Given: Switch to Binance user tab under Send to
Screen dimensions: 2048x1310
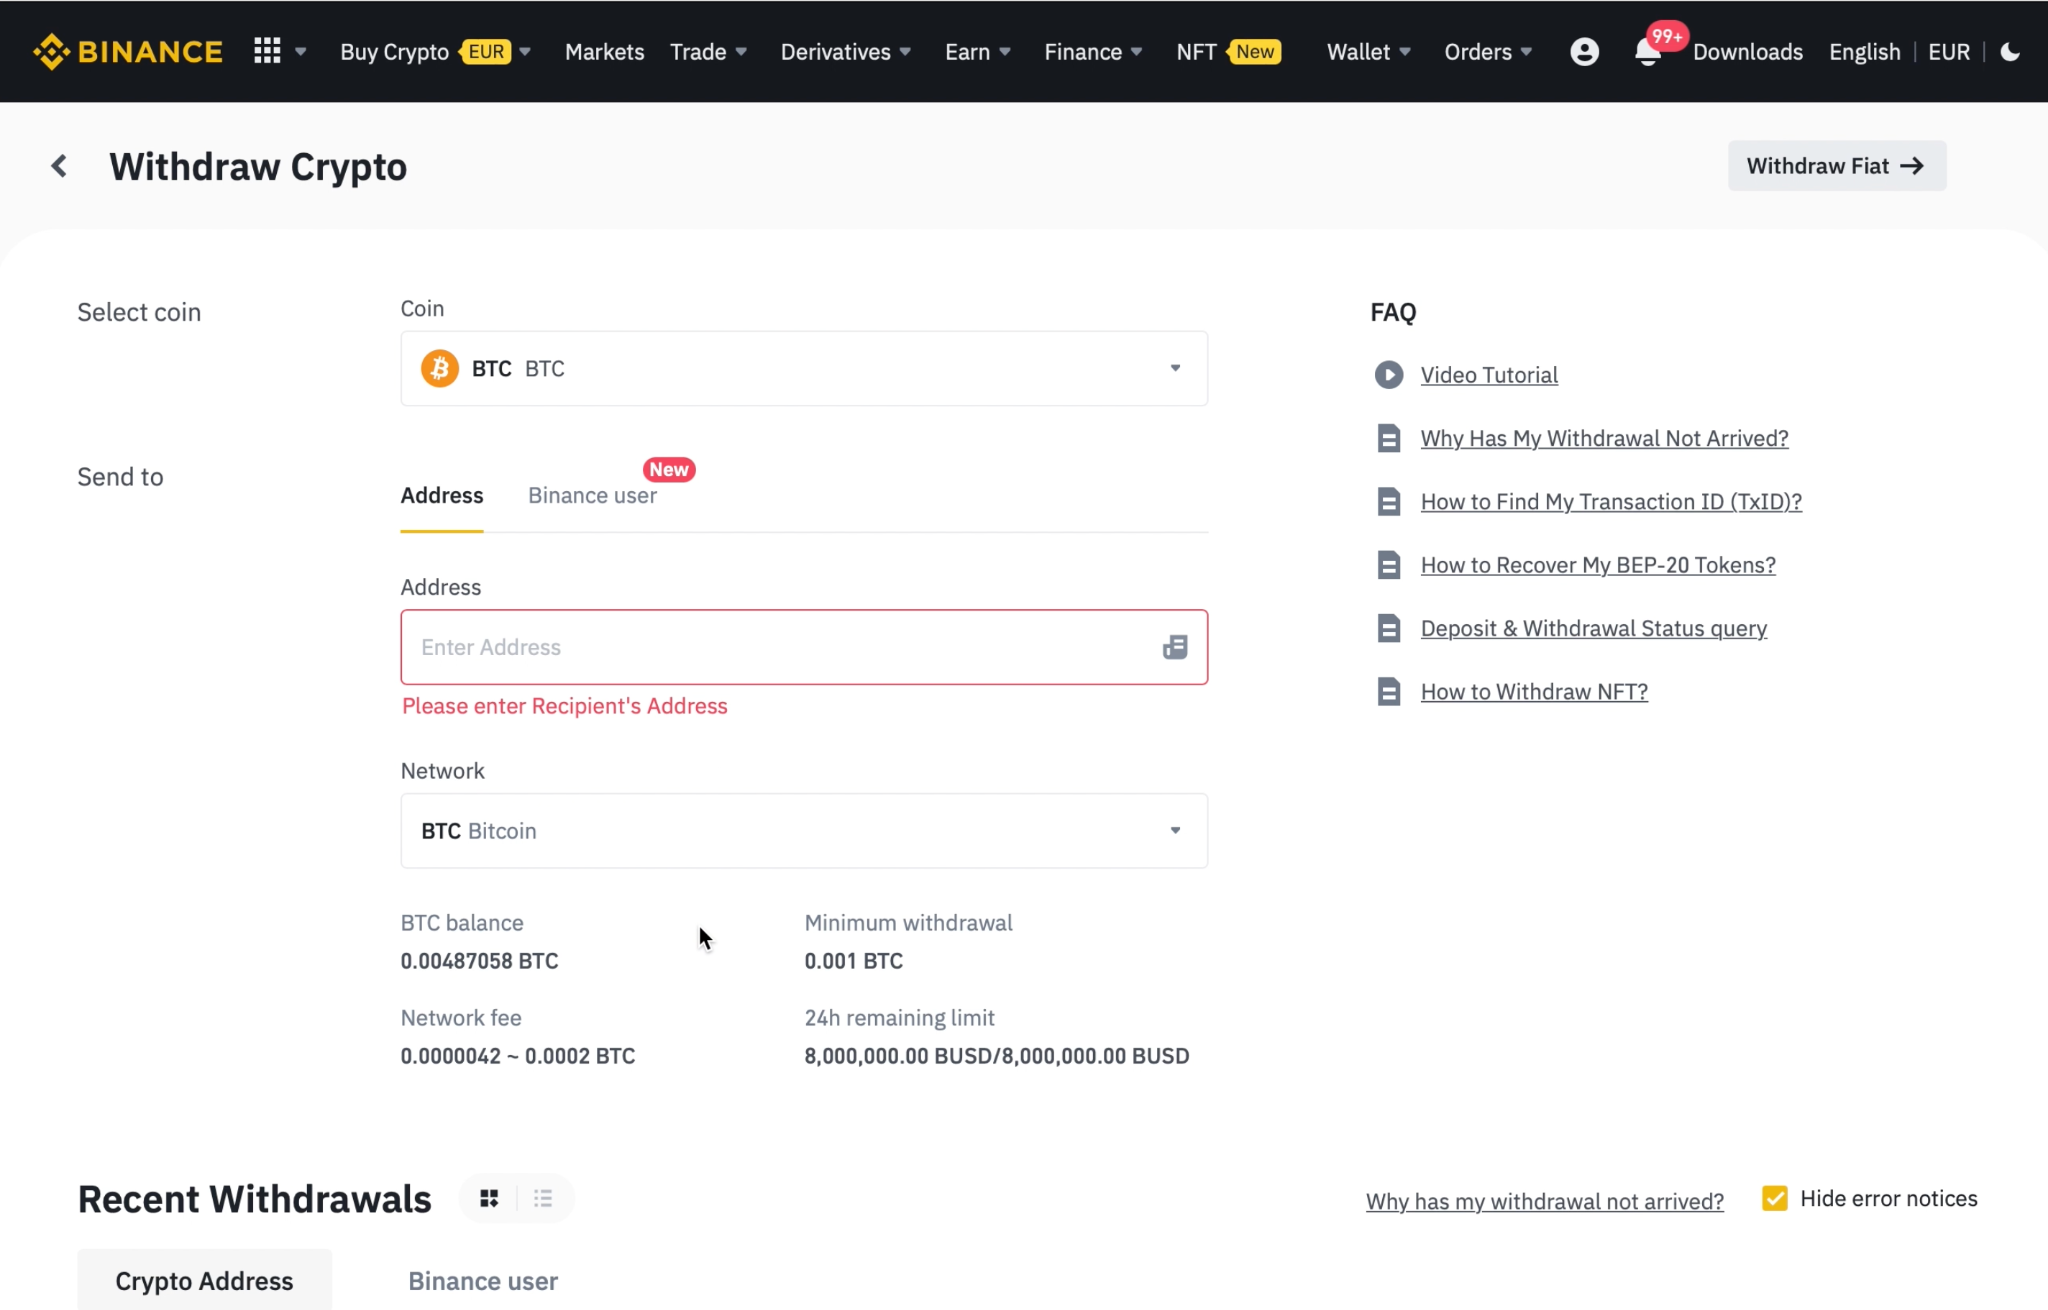Looking at the screenshot, I should pyautogui.click(x=592, y=495).
